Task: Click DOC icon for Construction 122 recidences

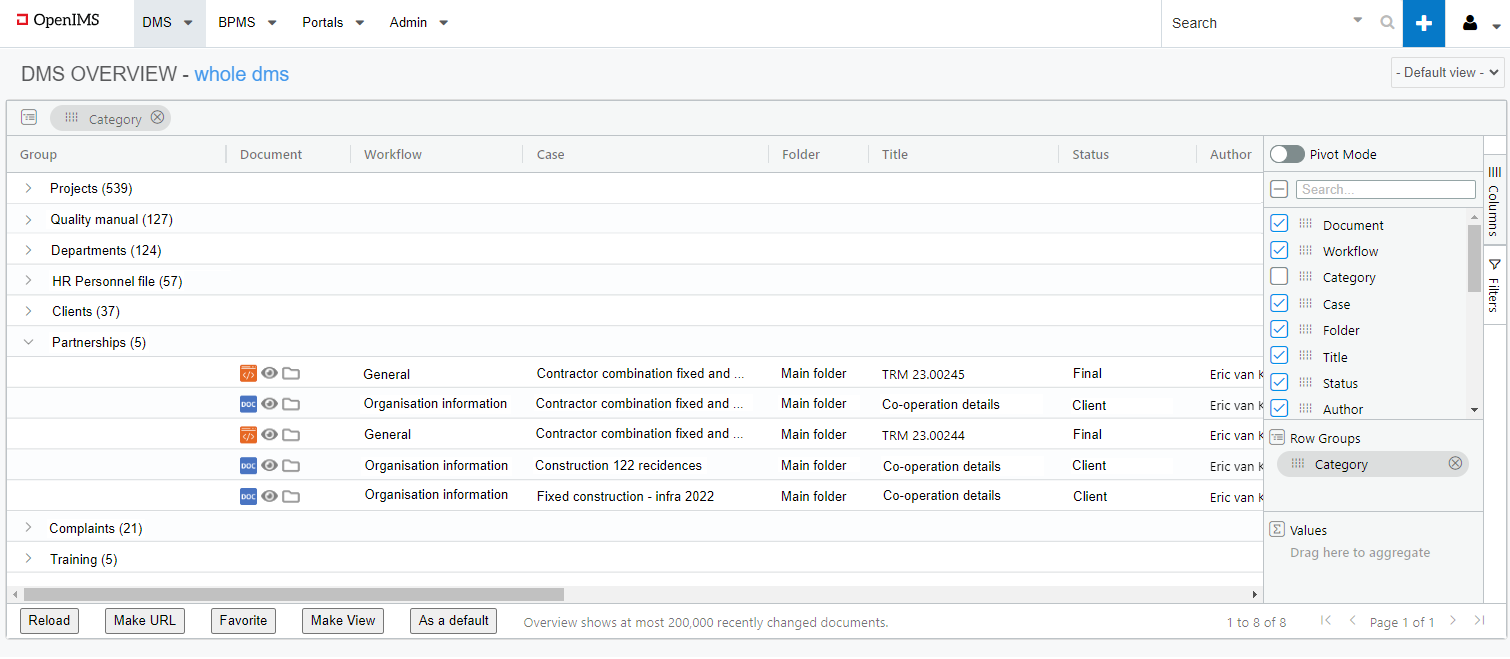Action: click(248, 466)
